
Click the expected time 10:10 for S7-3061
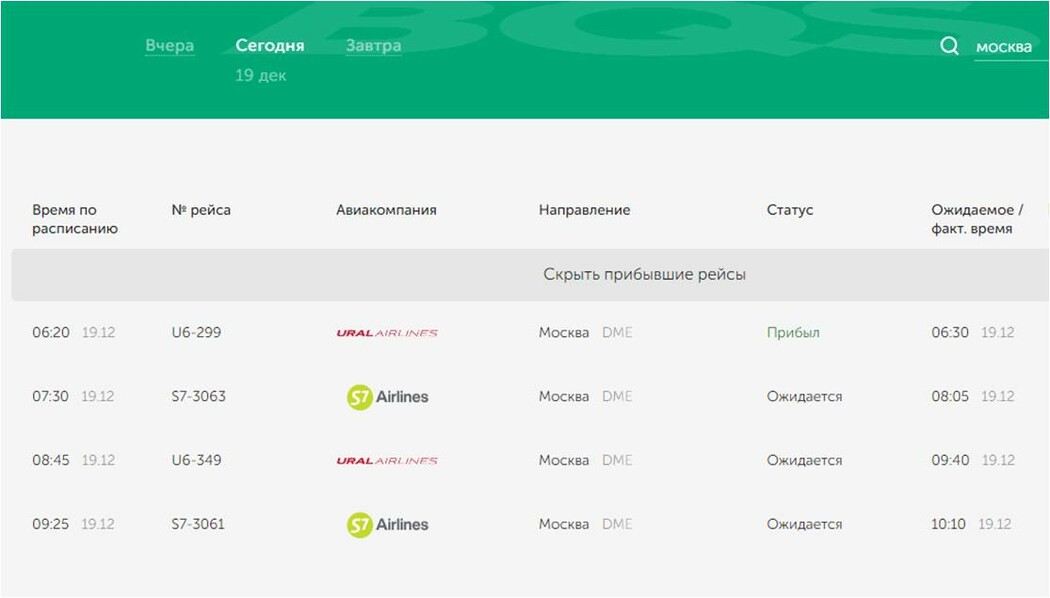pos(948,524)
